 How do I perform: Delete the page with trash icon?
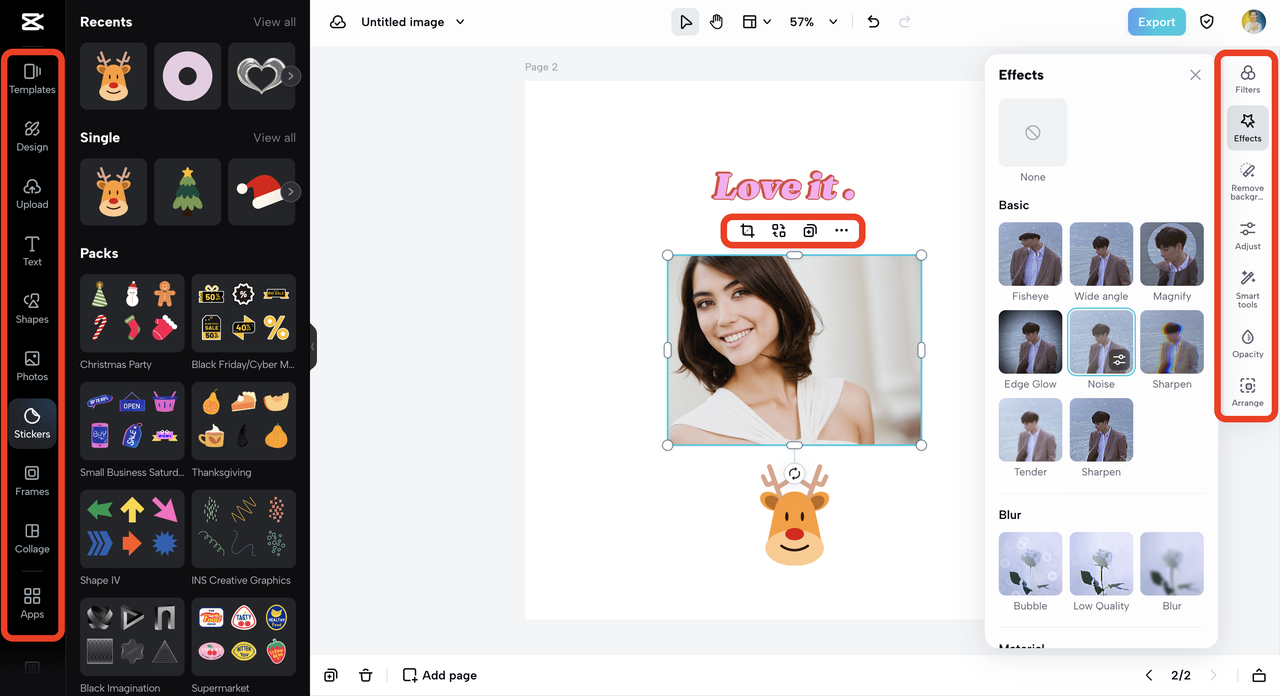(366, 675)
